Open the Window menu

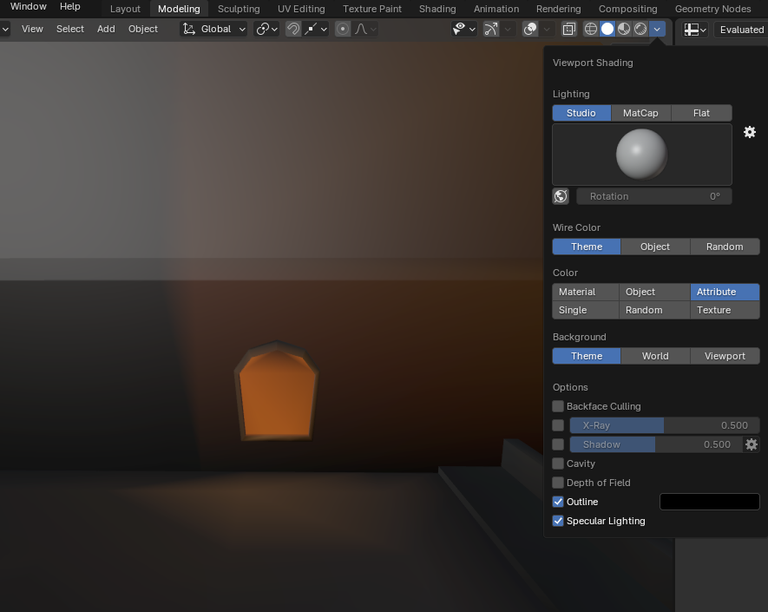click(x=28, y=7)
